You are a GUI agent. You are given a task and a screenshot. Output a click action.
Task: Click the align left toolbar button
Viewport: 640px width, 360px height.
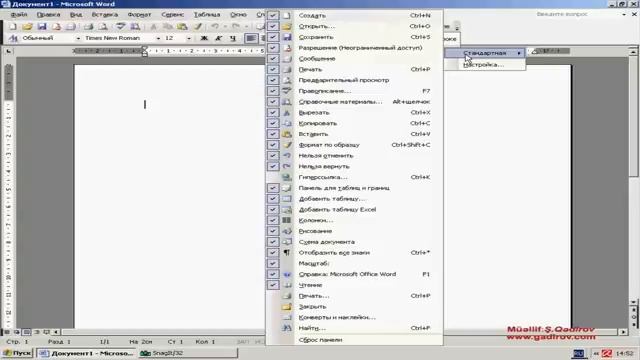click(x=251, y=38)
